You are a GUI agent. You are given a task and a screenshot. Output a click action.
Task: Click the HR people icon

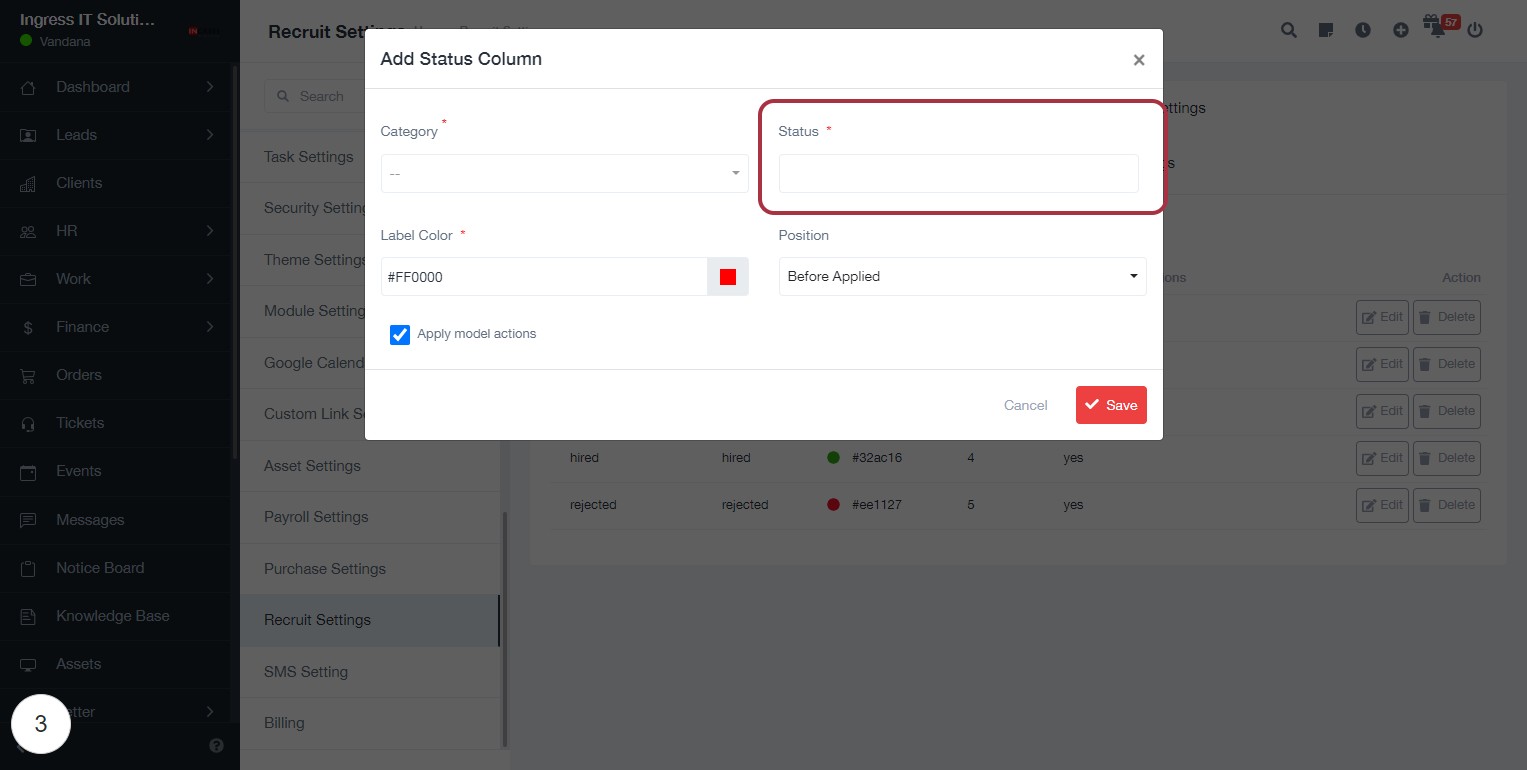click(x=28, y=231)
